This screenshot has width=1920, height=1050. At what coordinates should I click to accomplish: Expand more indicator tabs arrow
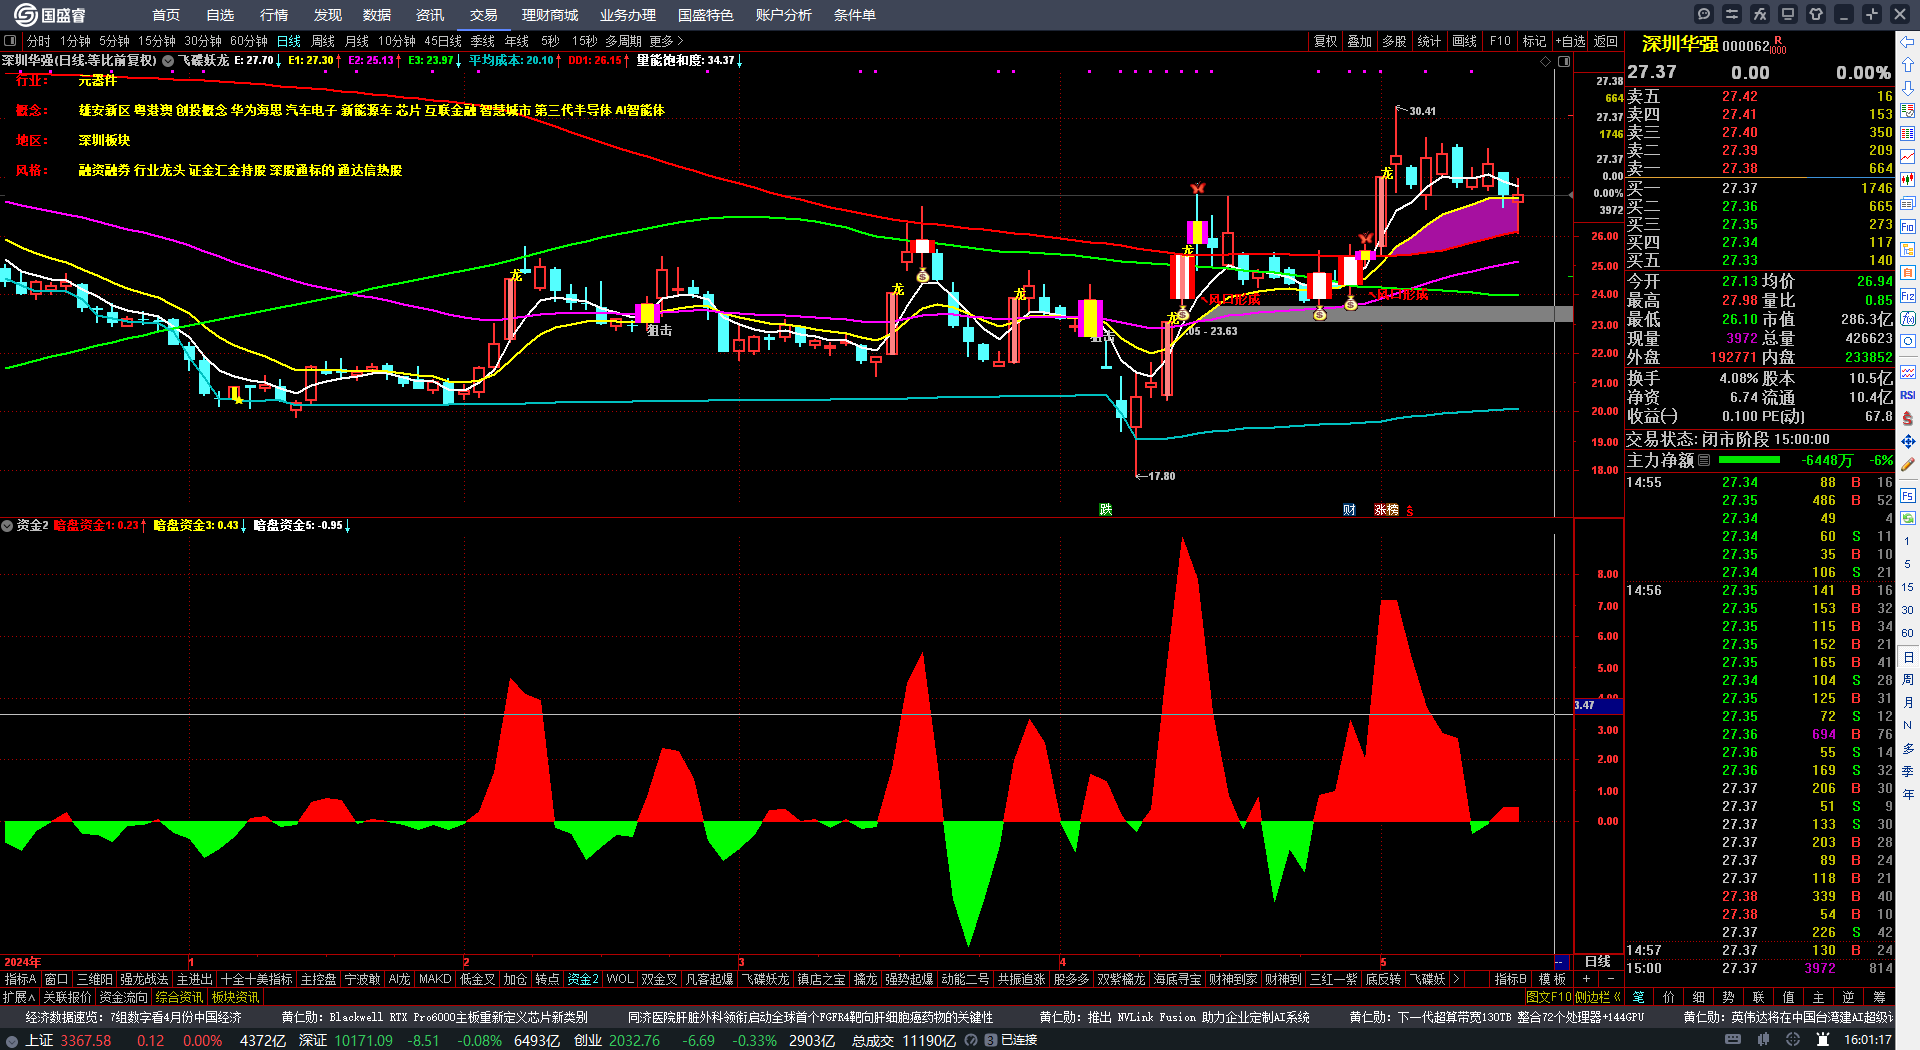[1456, 979]
